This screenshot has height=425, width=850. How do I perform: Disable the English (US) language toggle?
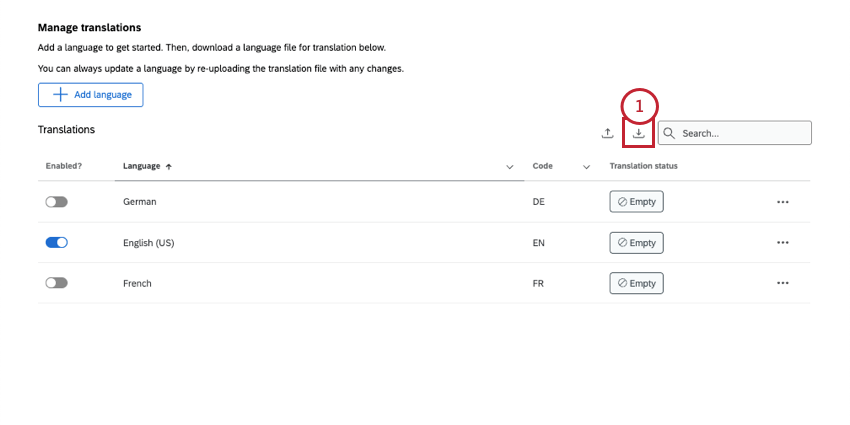pos(56,243)
